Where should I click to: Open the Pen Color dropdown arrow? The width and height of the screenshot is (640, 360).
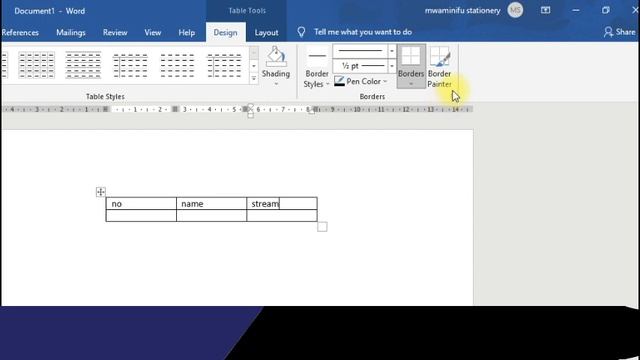385,81
